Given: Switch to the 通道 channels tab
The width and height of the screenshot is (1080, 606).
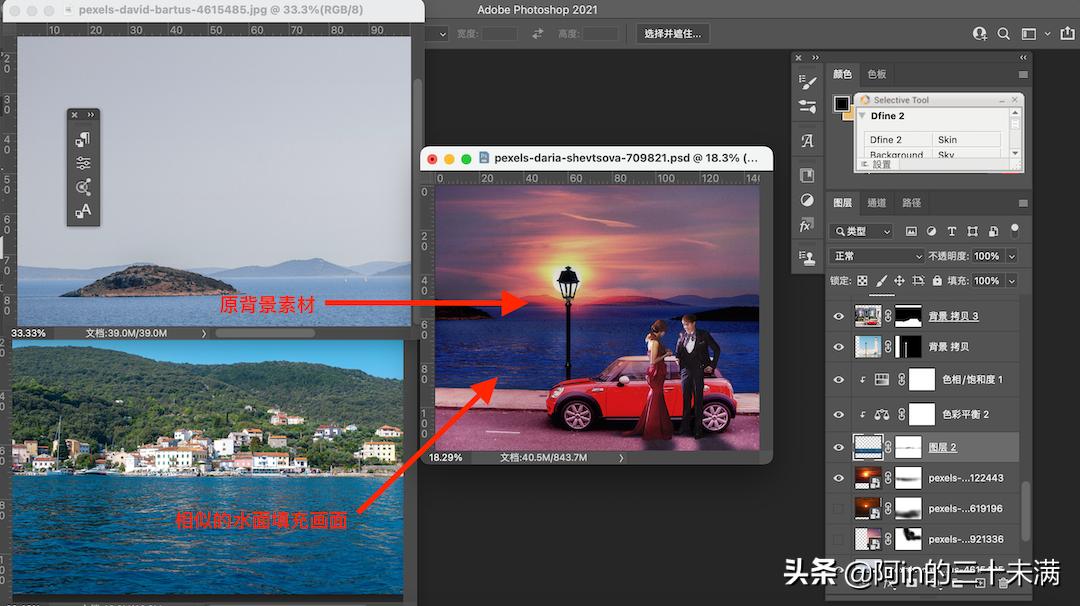Looking at the screenshot, I should [x=877, y=202].
